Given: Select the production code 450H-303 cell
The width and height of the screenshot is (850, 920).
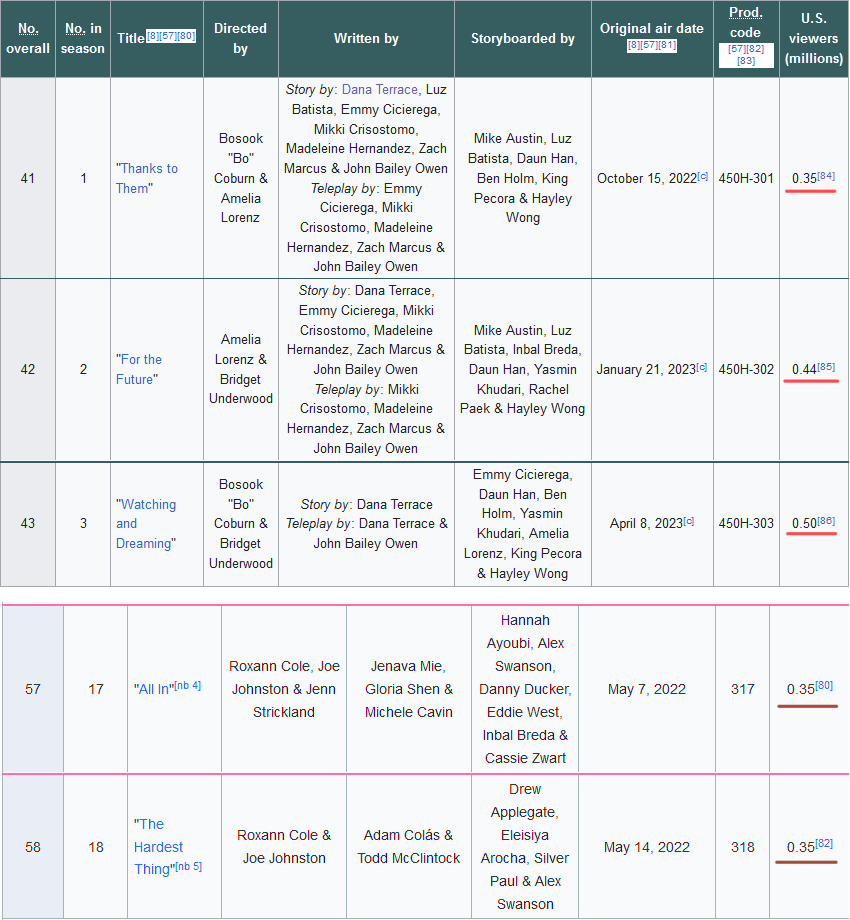Looking at the screenshot, I should point(746,523).
